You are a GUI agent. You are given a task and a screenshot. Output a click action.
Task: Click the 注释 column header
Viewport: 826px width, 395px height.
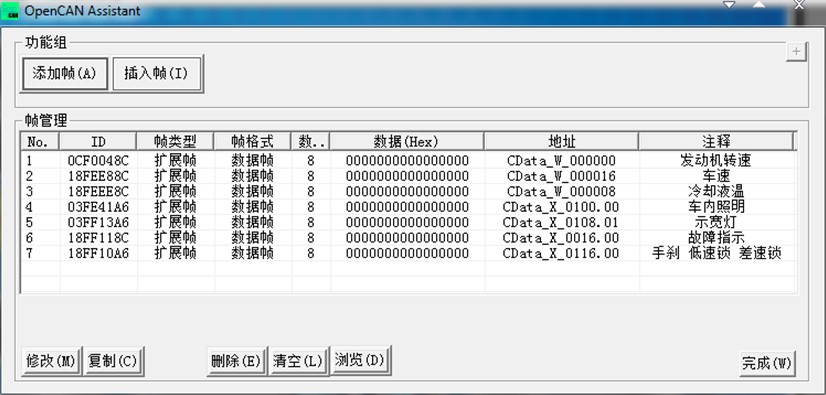[716, 141]
